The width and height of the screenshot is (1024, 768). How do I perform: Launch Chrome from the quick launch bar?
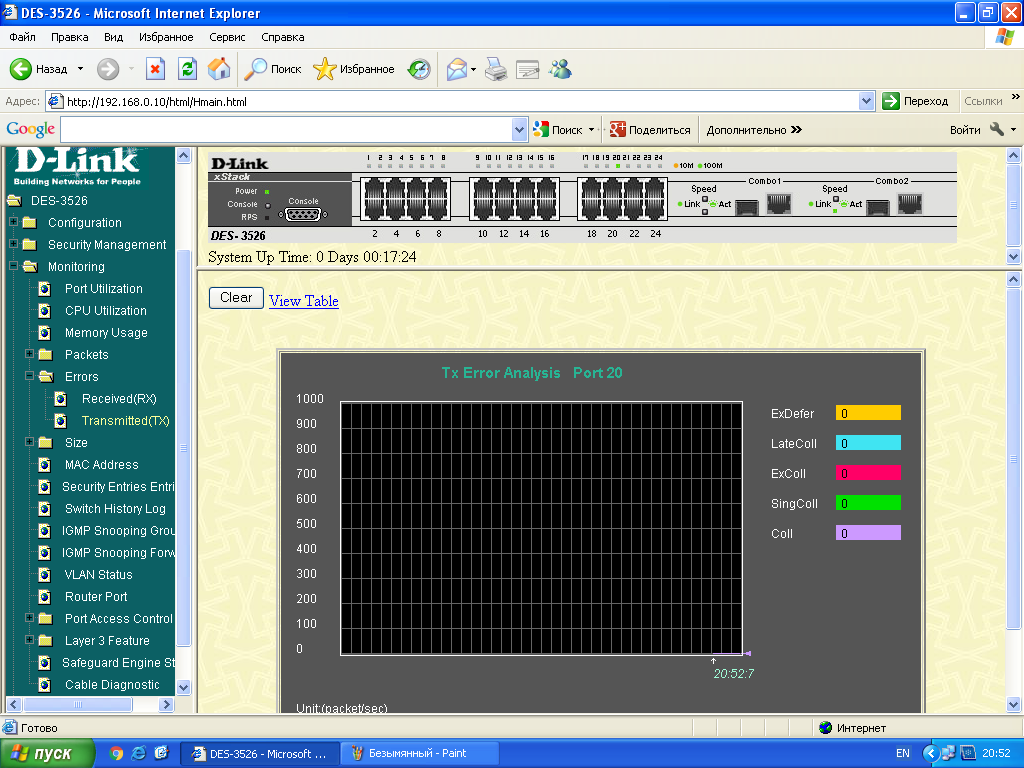[x=116, y=753]
